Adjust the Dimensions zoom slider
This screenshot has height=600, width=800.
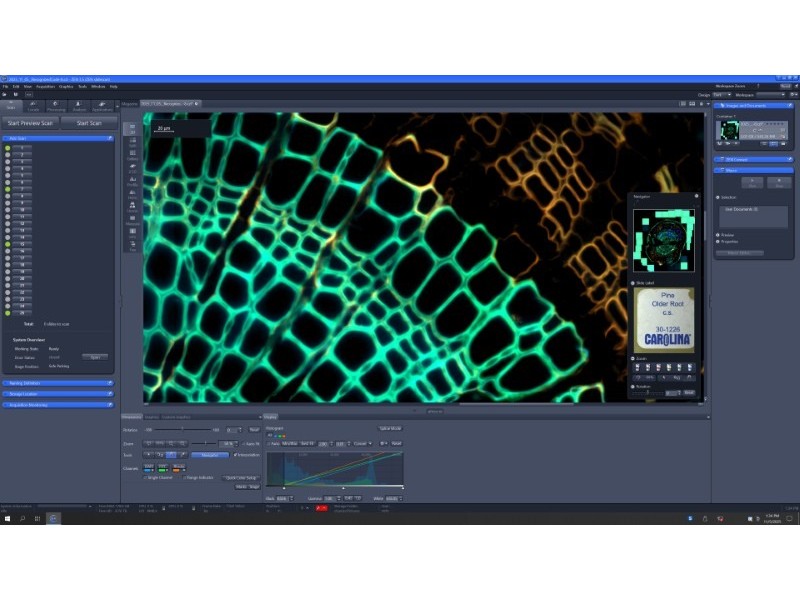(x=205, y=443)
